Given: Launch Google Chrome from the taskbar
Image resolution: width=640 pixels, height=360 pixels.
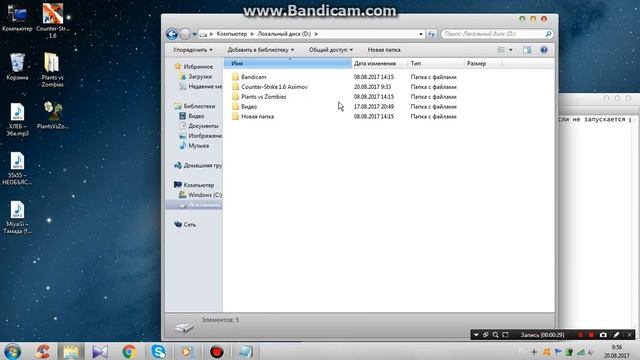Looking at the screenshot, I should click(x=129, y=351).
